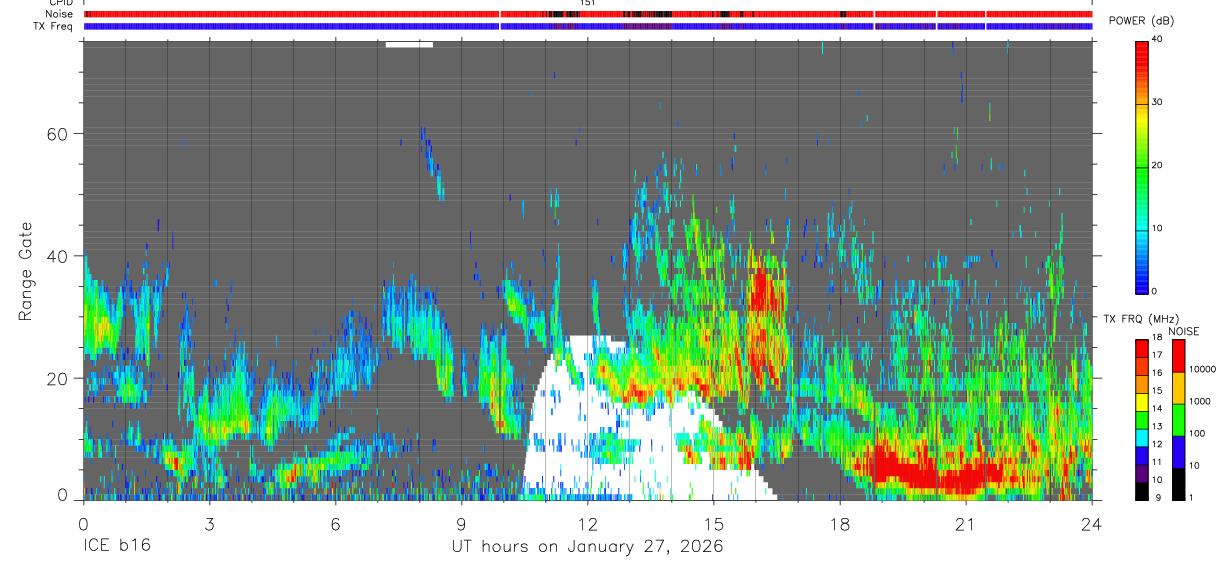Pick the black 9–10 MHz frequency swatch
This screenshot has width=1228, height=567.
click(1142, 490)
